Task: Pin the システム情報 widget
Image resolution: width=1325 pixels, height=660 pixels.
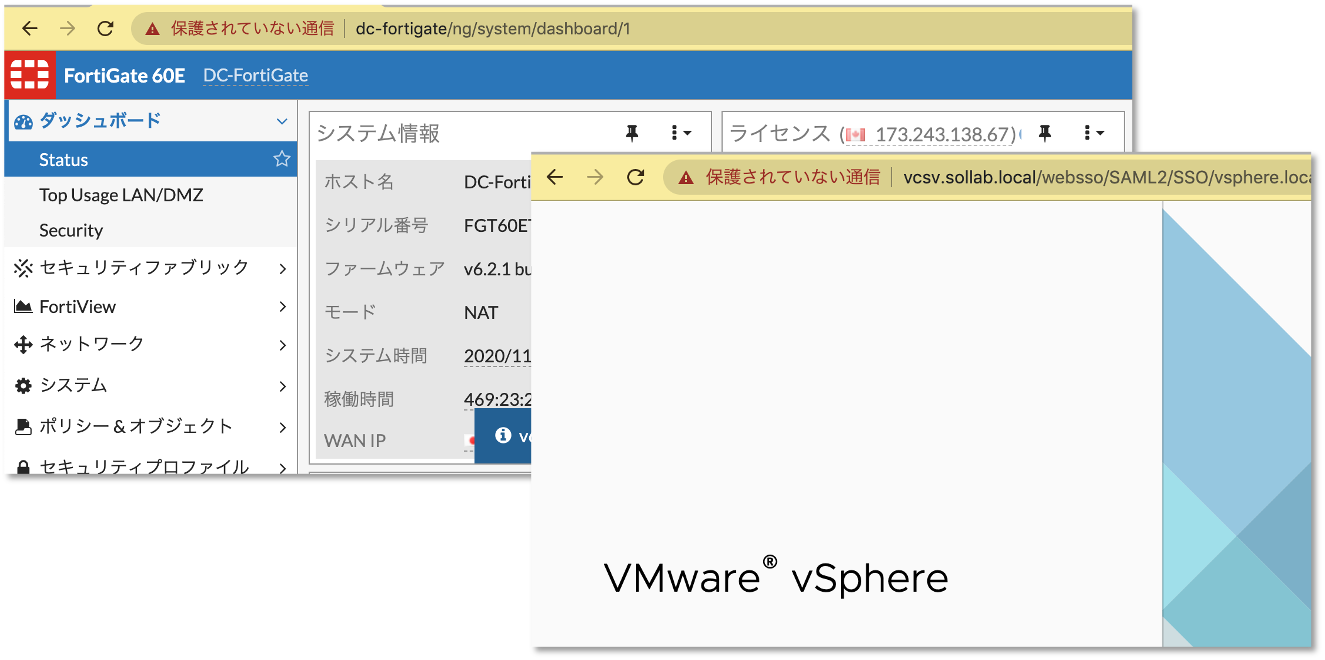Action: coord(632,133)
